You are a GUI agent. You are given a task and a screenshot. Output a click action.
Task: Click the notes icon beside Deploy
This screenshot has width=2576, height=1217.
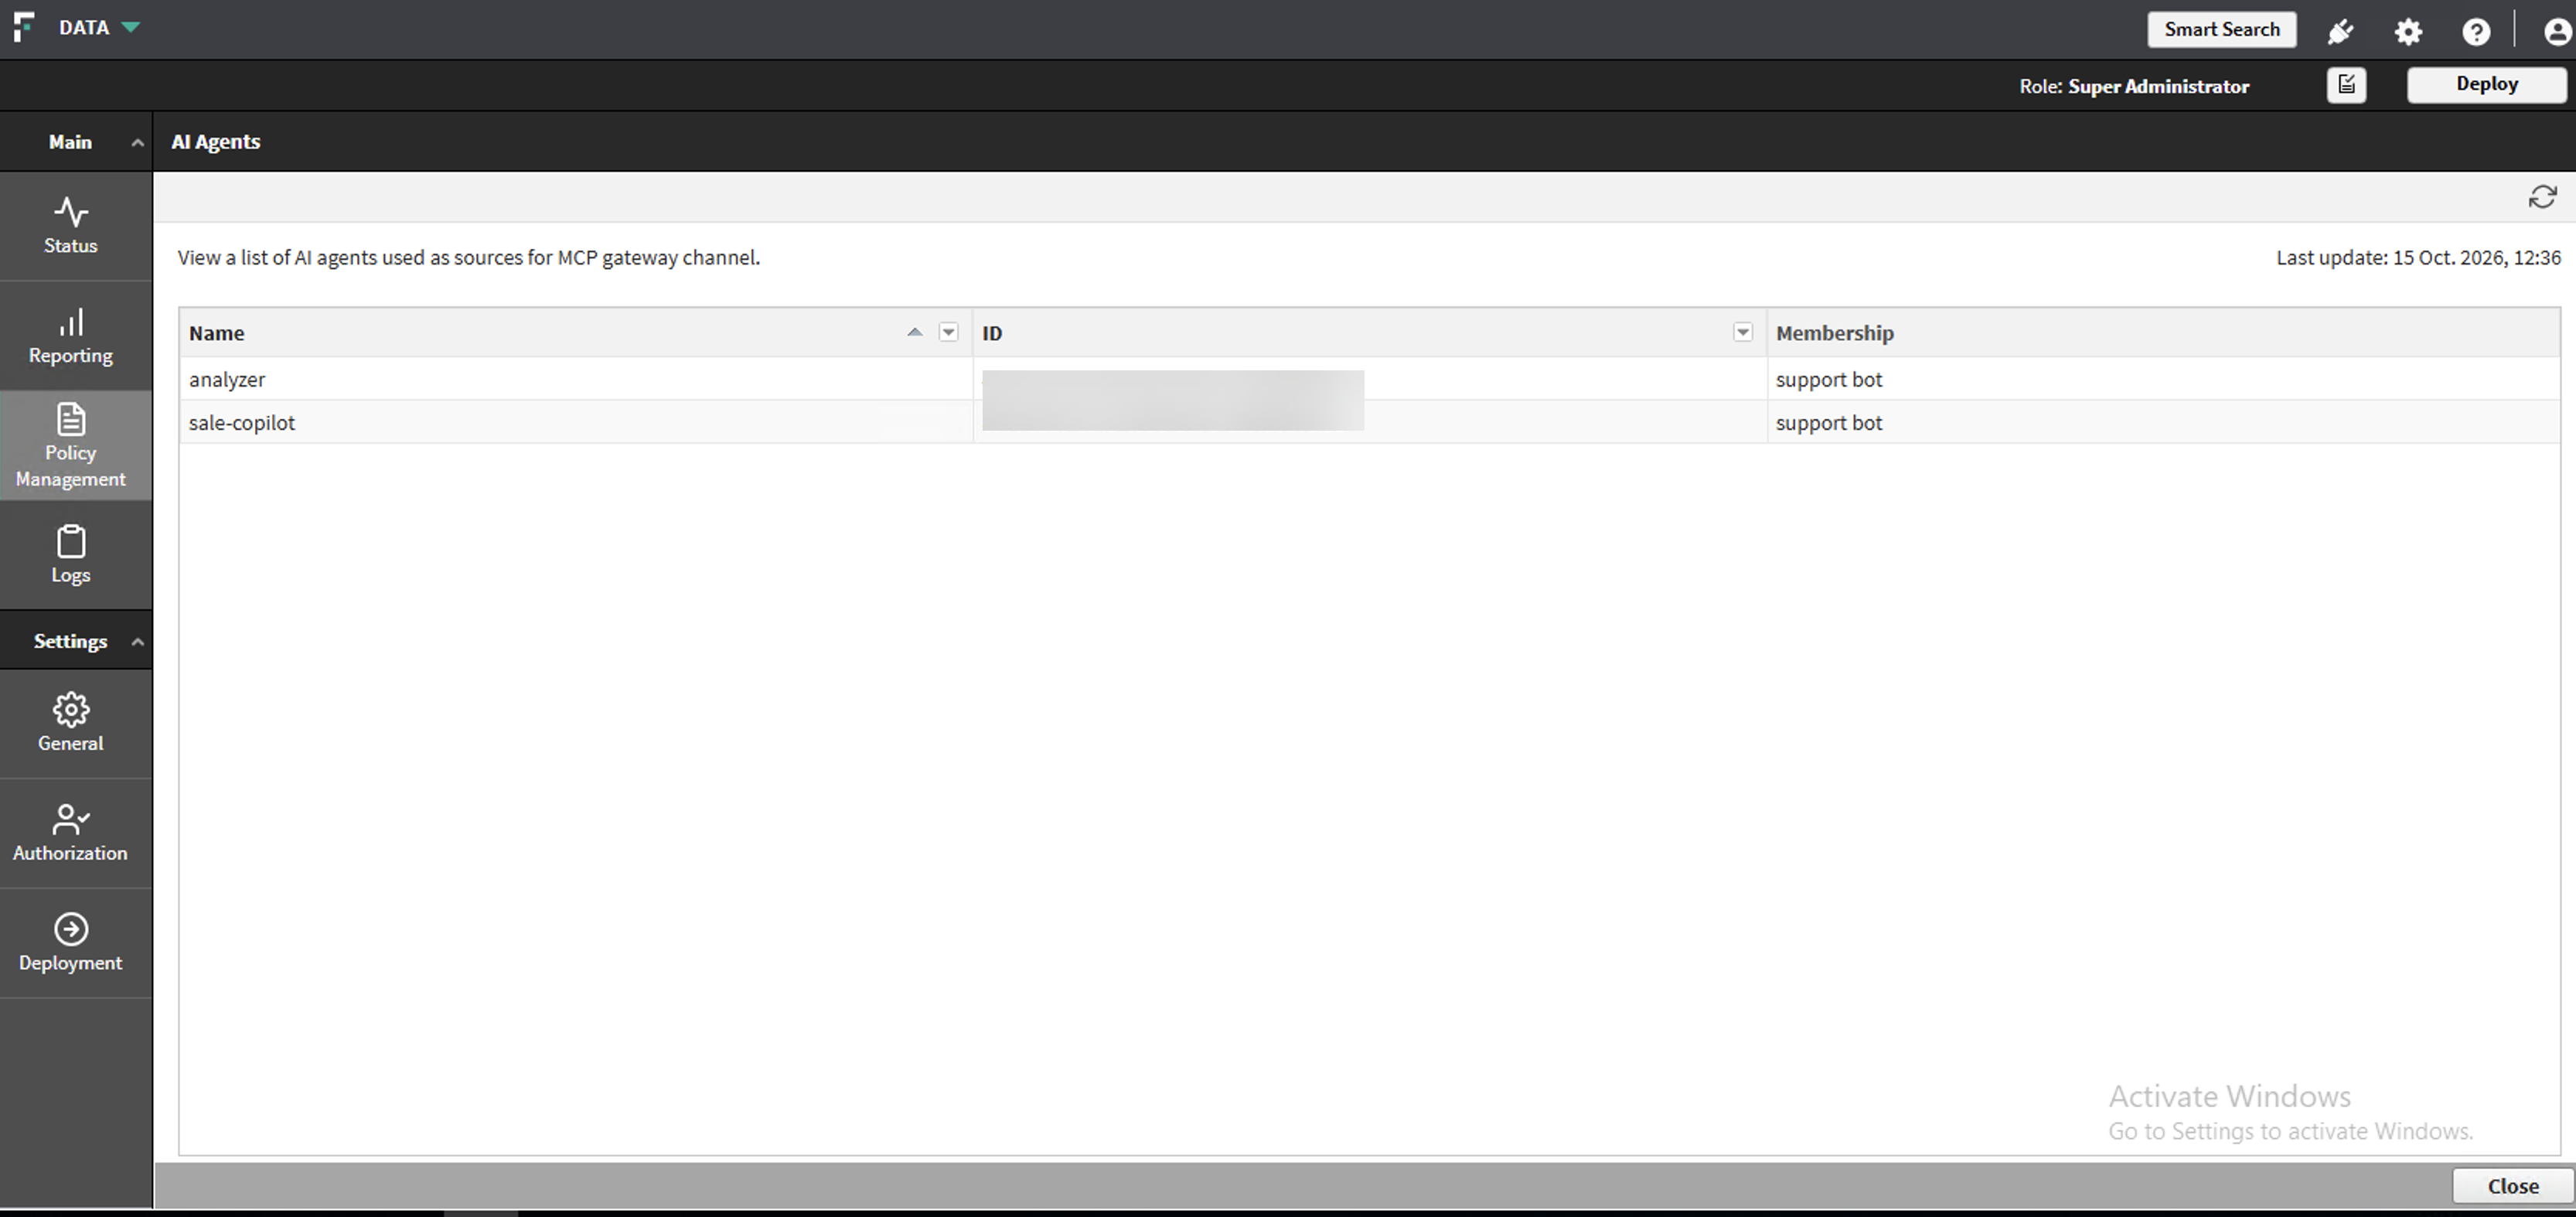2346,85
